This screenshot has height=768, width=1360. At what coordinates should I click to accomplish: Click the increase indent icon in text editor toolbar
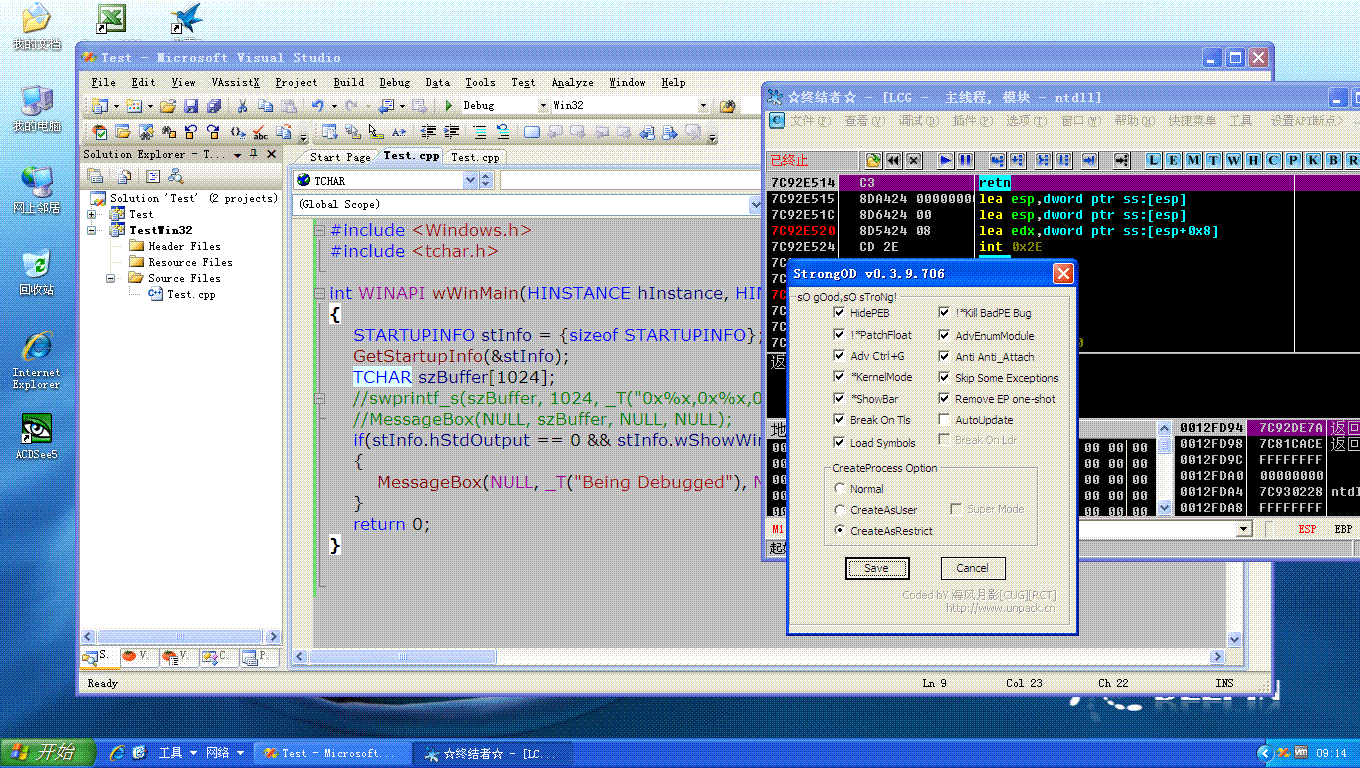point(451,132)
